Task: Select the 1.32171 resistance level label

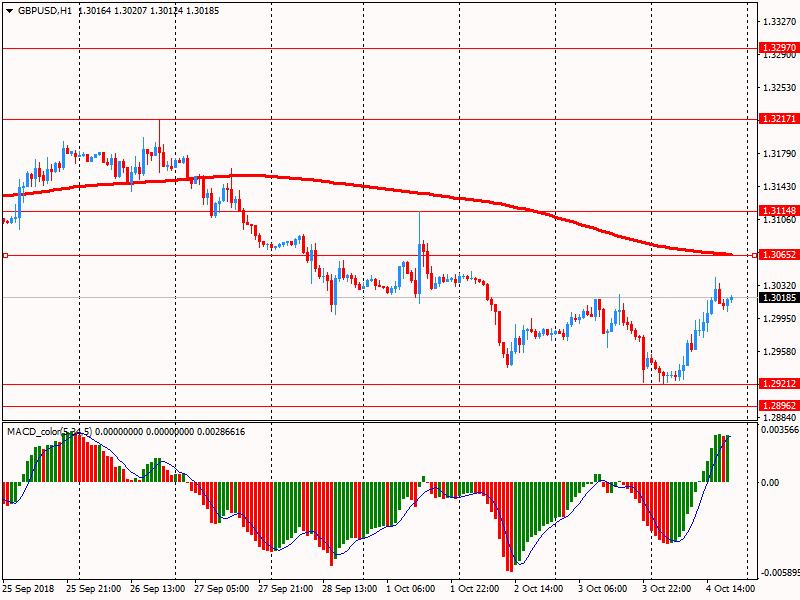Action: (x=779, y=119)
